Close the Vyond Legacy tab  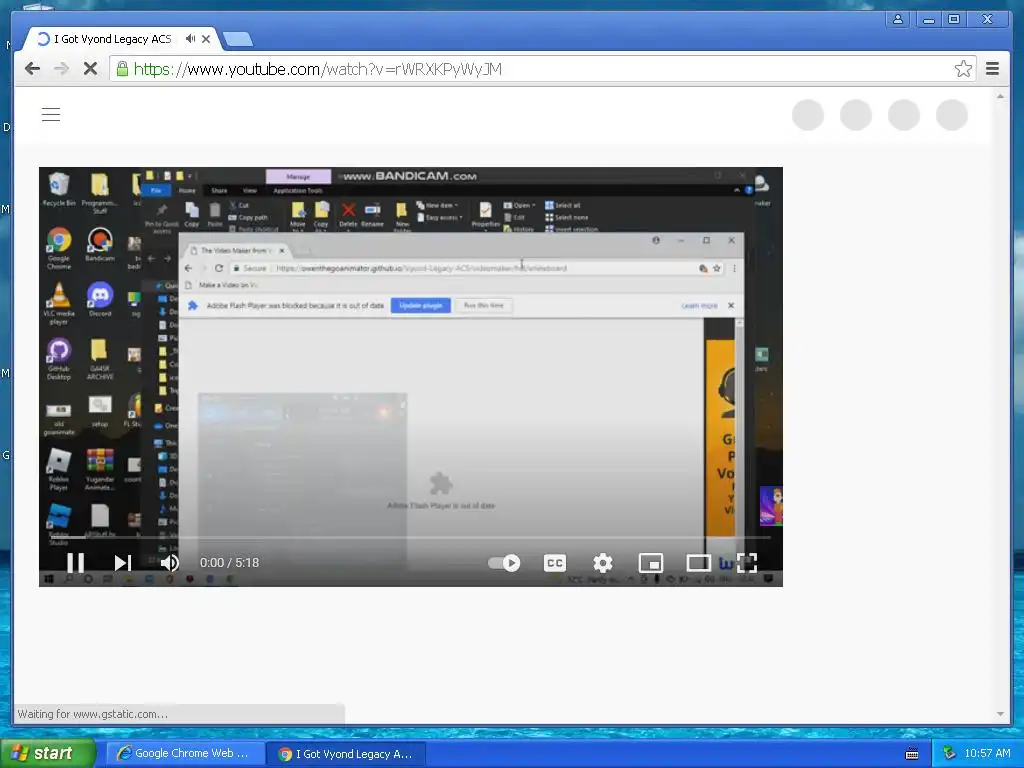[206, 39]
